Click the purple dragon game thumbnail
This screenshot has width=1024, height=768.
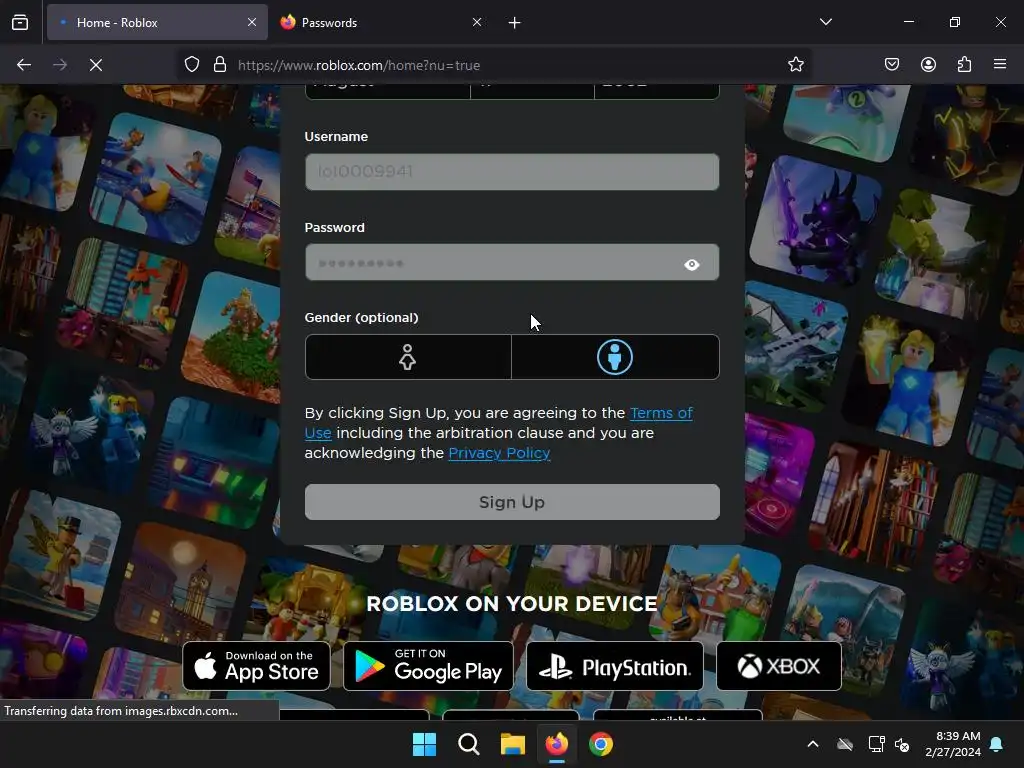point(814,221)
